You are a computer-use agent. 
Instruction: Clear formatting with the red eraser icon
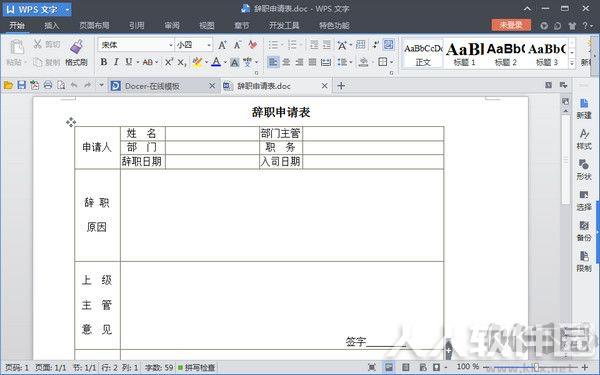click(x=253, y=45)
